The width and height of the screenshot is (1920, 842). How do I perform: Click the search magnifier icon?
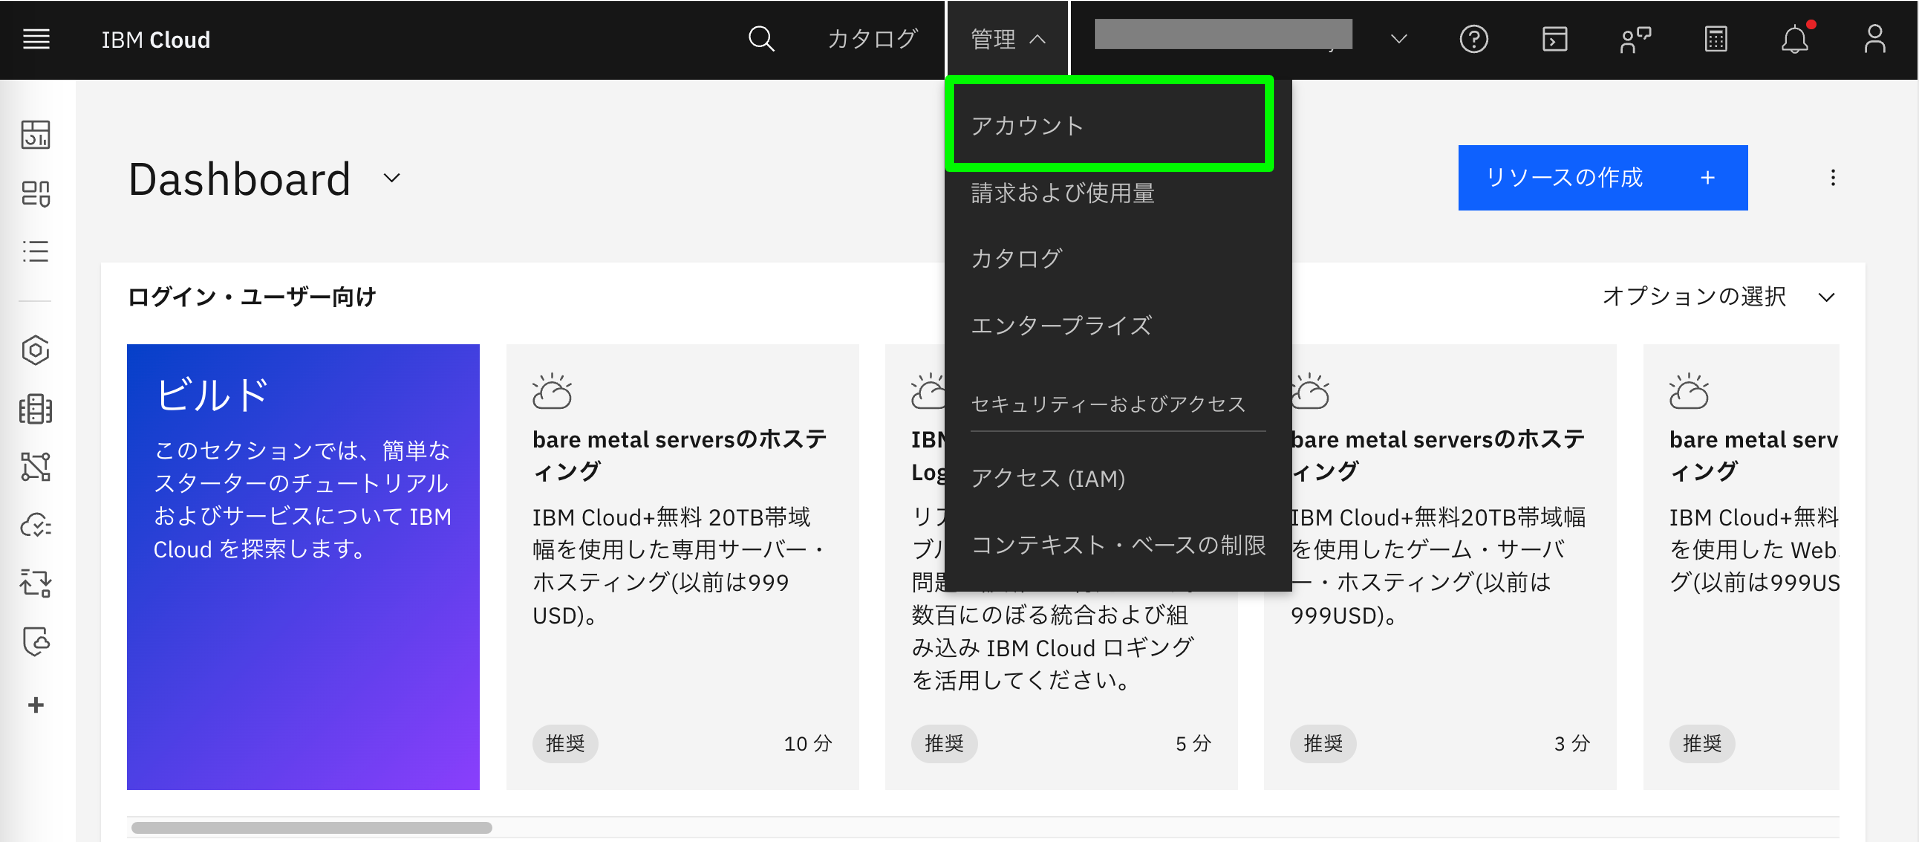(x=761, y=39)
